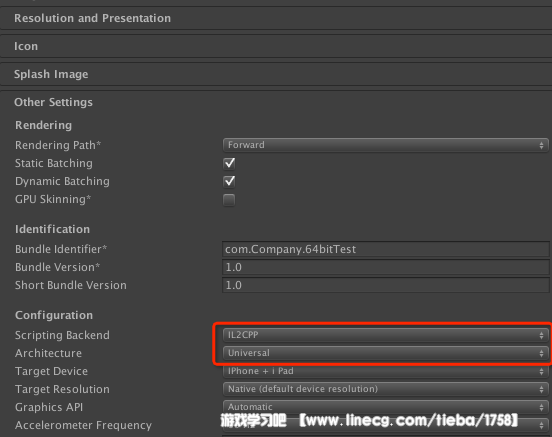Click the Scripting Backend dropdown arrows icon
The width and height of the screenshot is (552, 437).
[x=541, y=335]
